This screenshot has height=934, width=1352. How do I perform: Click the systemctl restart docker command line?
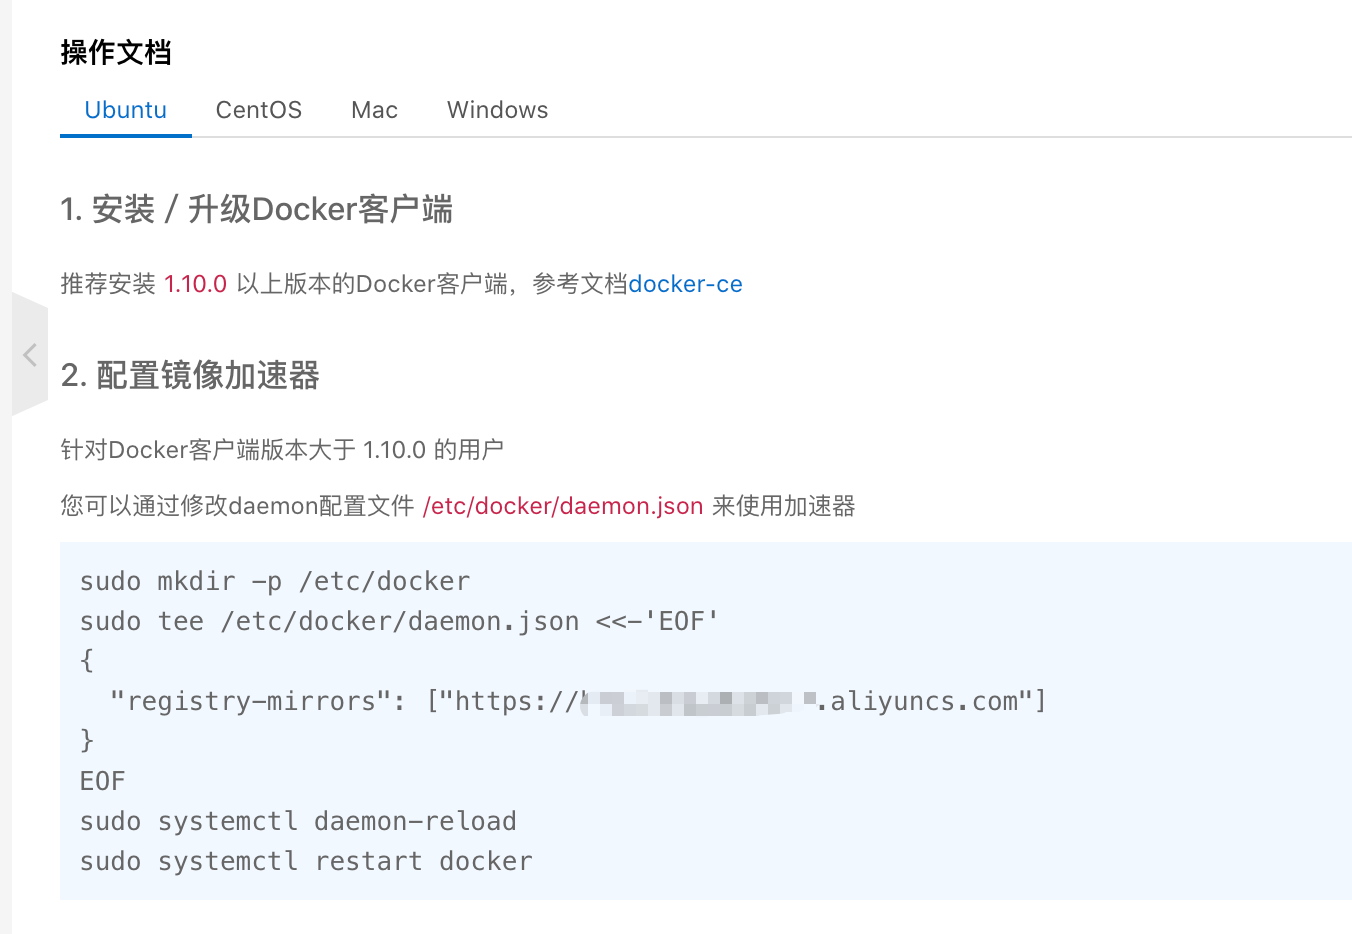click(306, 861)
